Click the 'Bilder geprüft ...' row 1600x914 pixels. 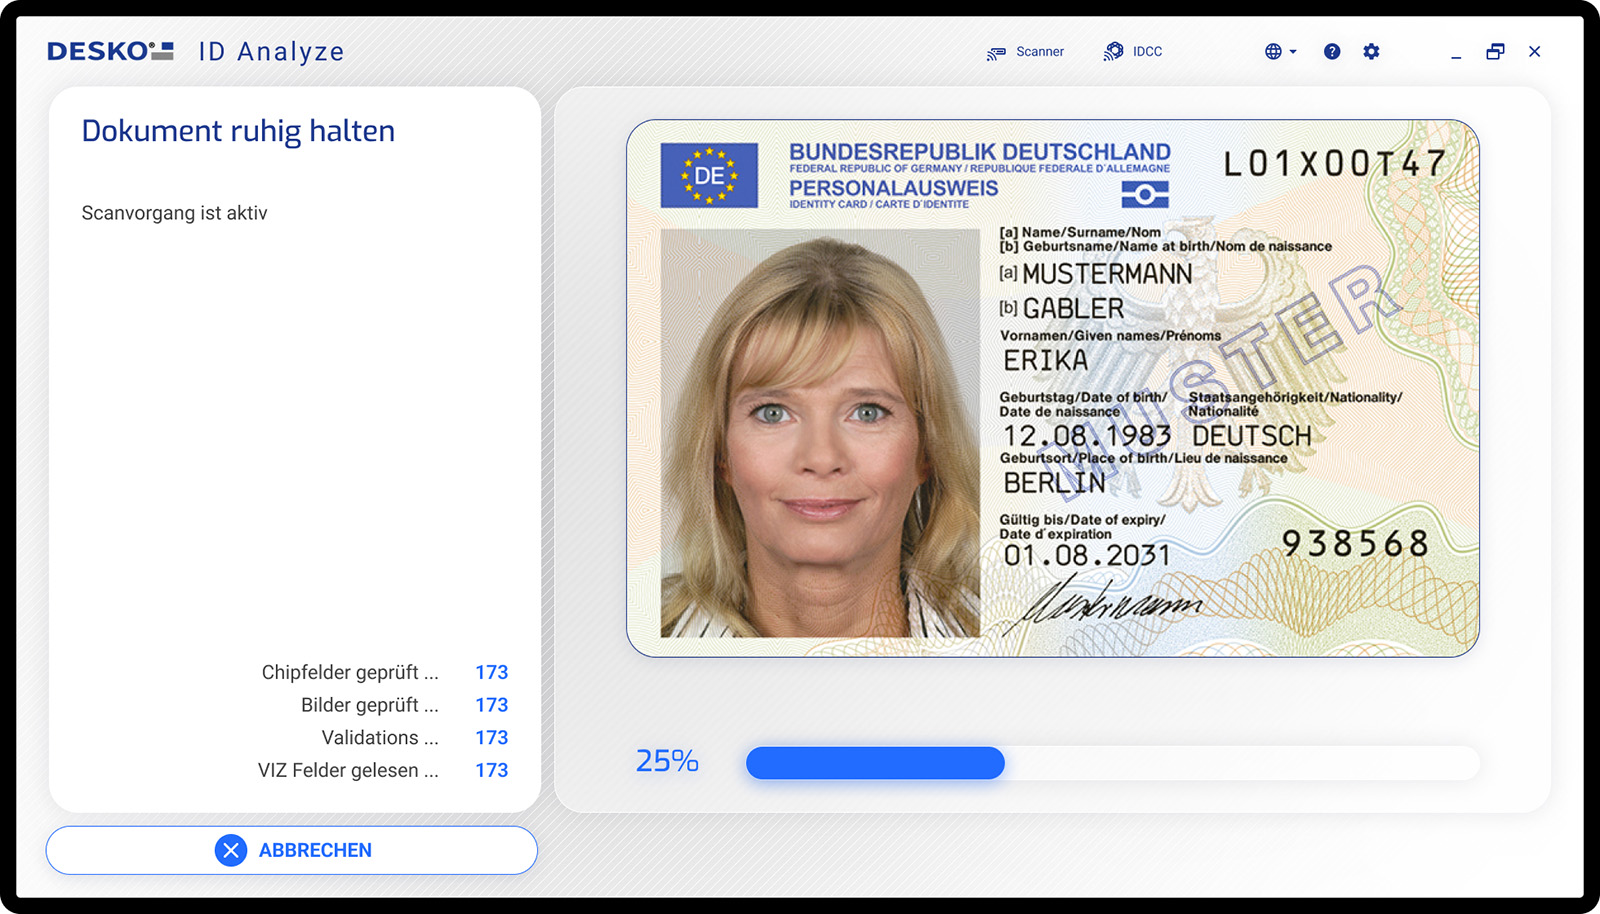coord(404,705)
